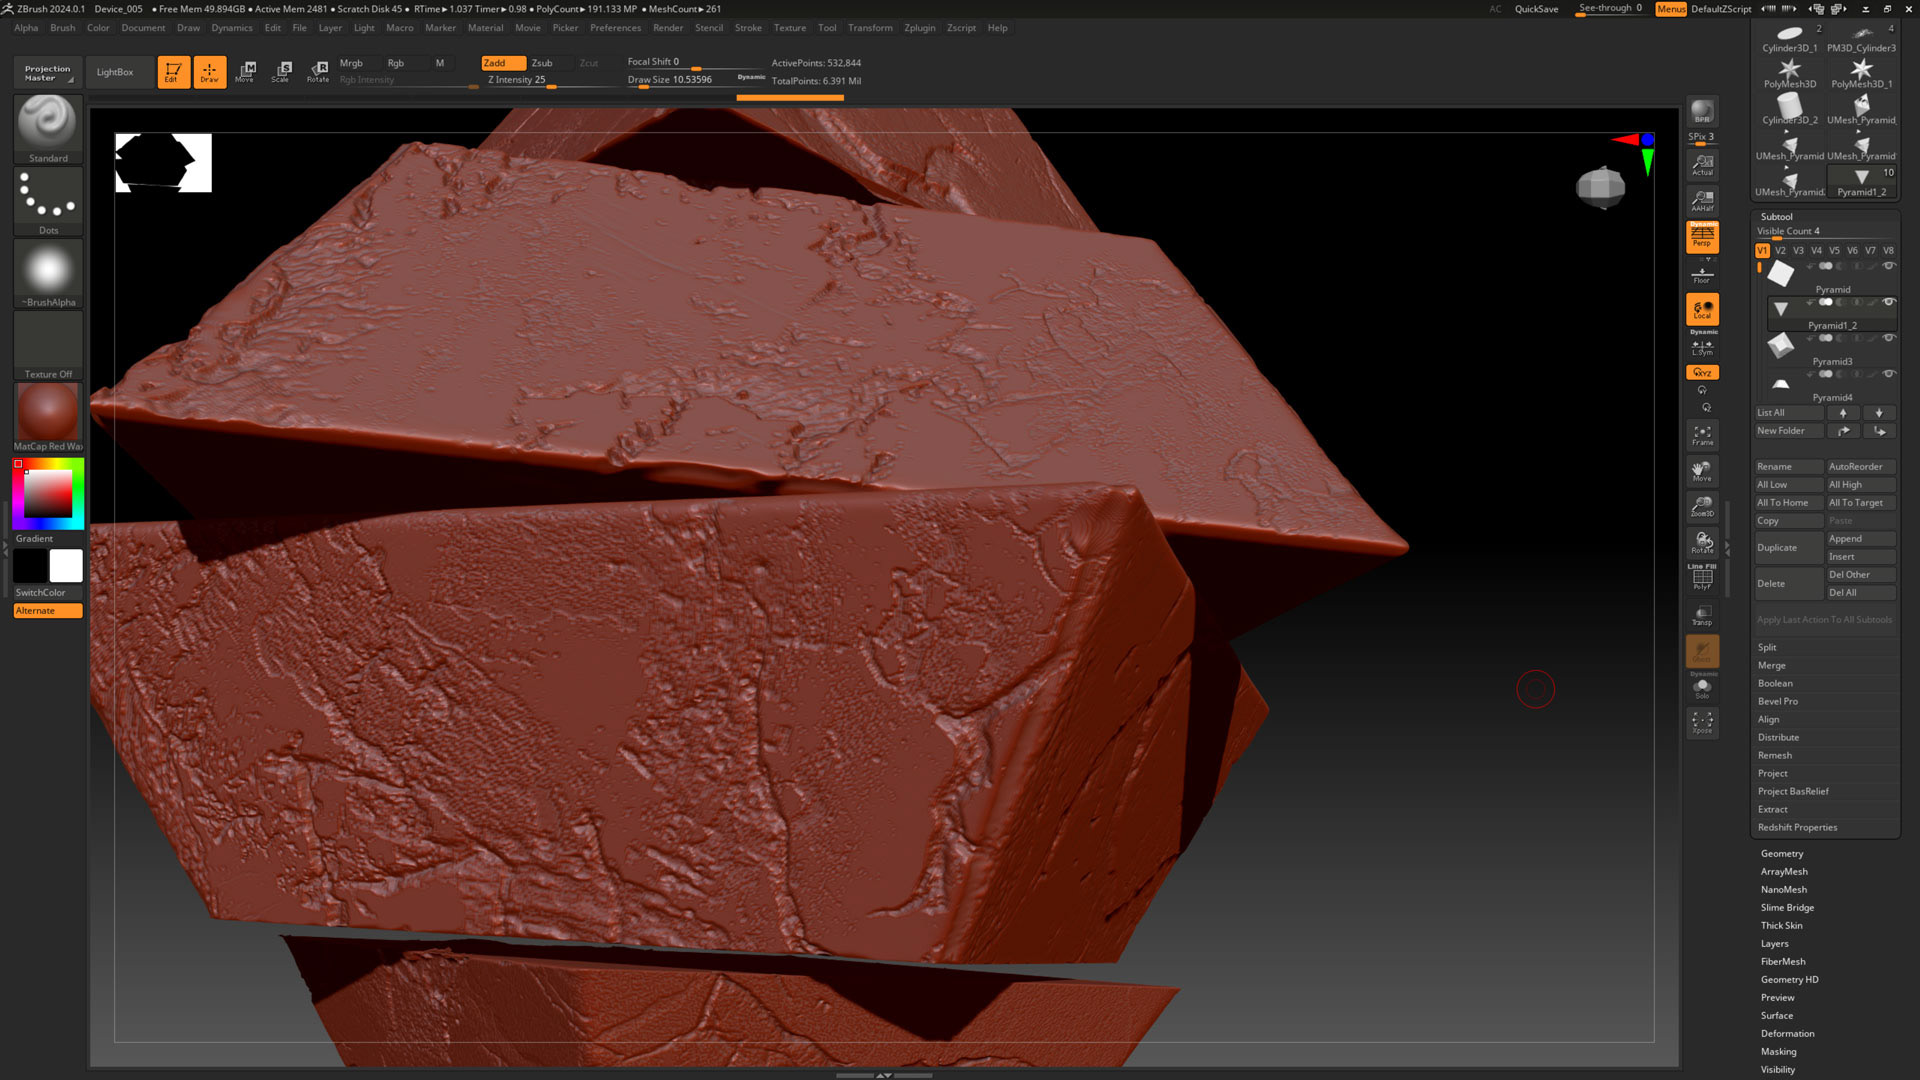Open the Stroke menu
This screenshot has width=1920, height=1080.
748,28
